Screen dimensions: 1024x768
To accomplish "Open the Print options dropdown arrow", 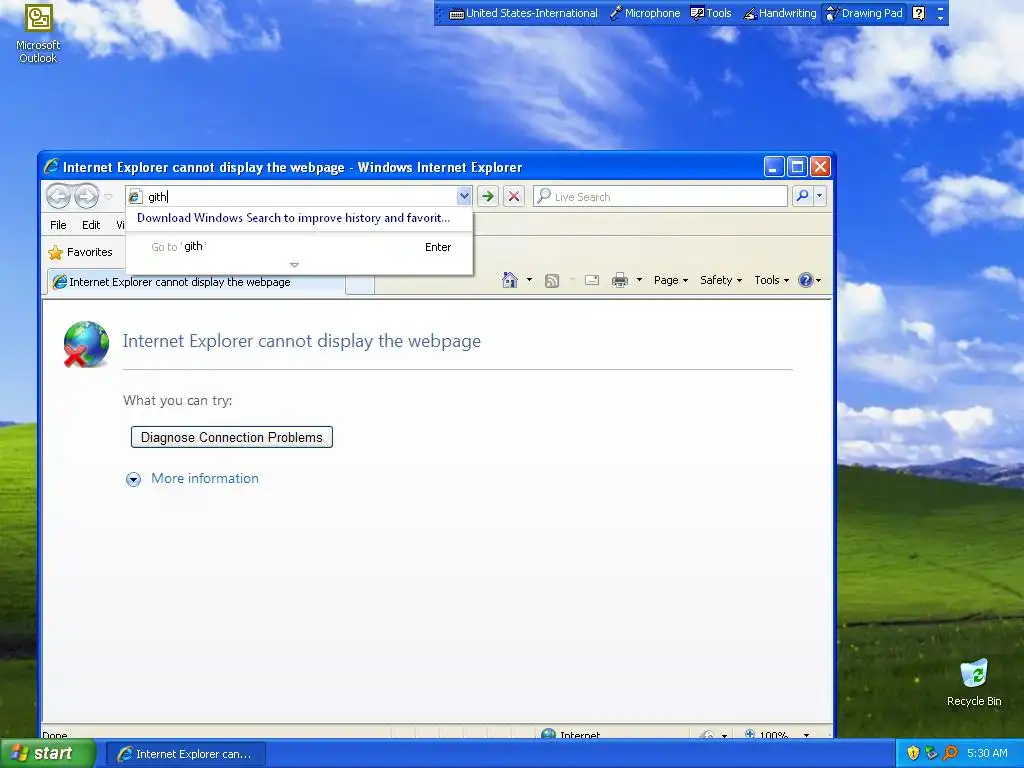I will pyautogui.click(x=639, y=280).
